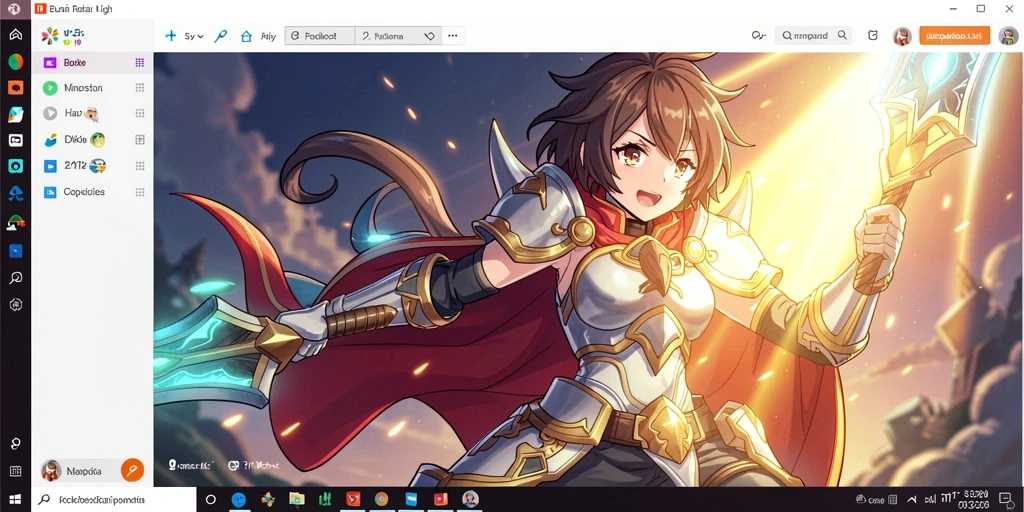The width and height of the screenshot is (1024, 512).
Task: Open the home icon in dark left rail
Action: click(16, 35)
